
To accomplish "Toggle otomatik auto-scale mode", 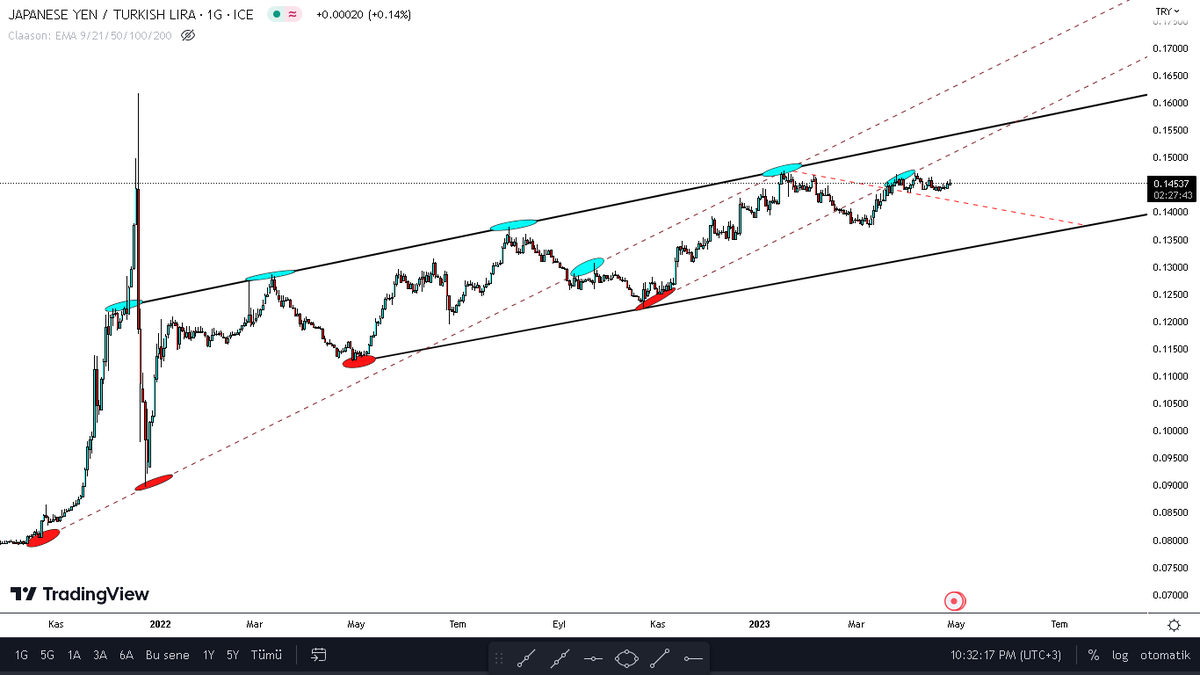I will click(x=1164, y=655).
